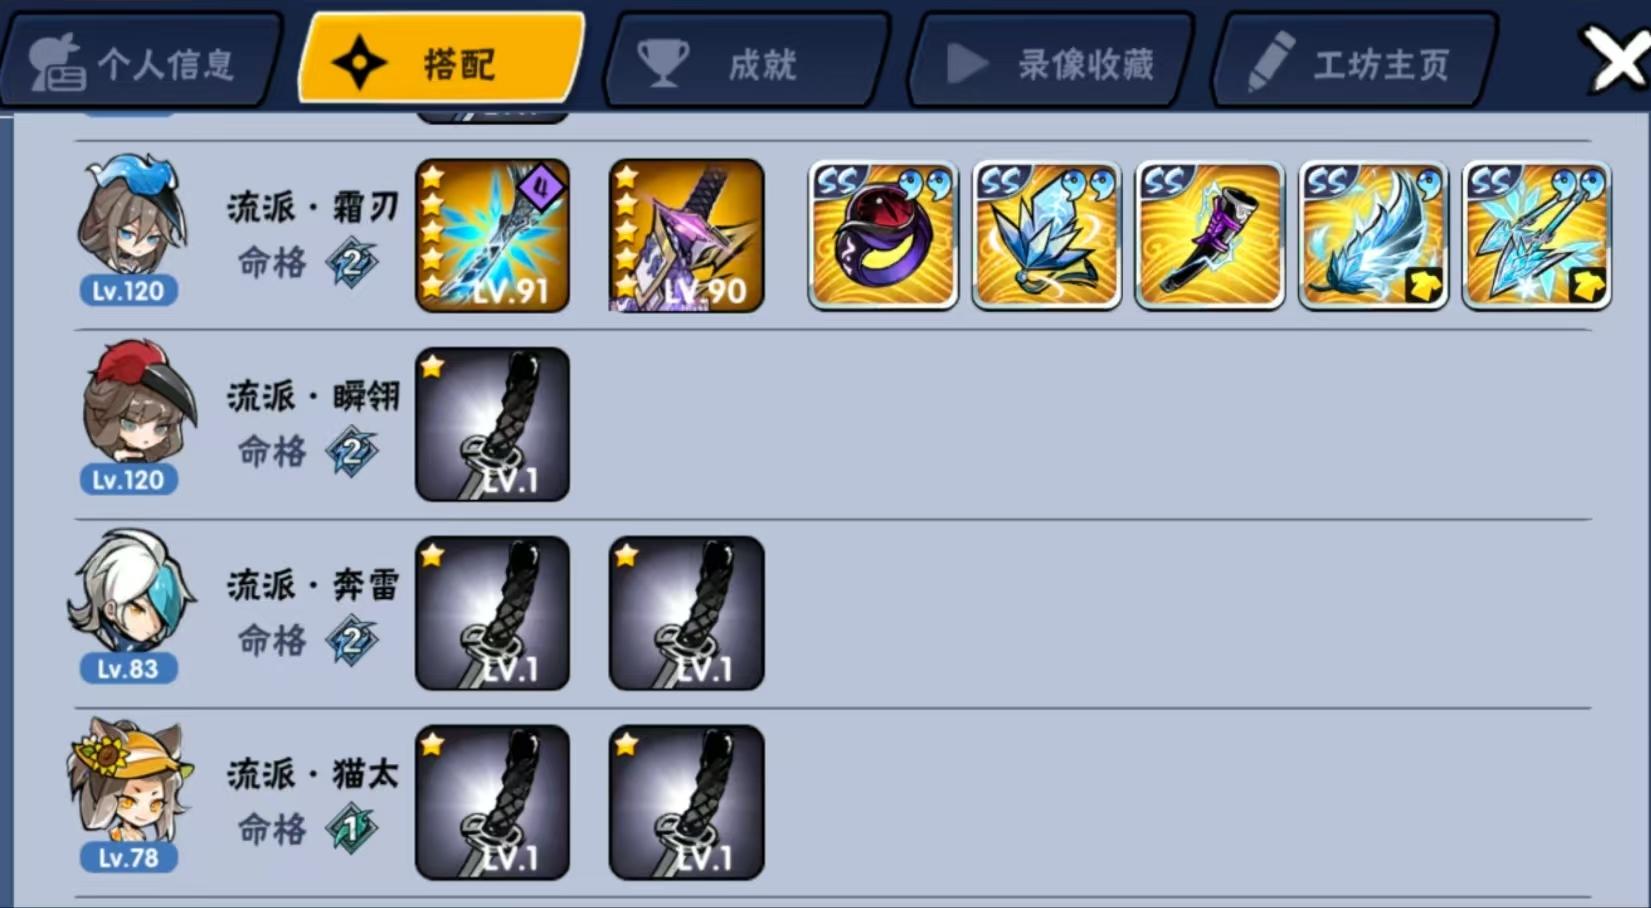Image resolution: width=1651 pixels, height=908 pixels.
Task: Open the 录像收藏 tab
Action: click(x=1050, y=62)
